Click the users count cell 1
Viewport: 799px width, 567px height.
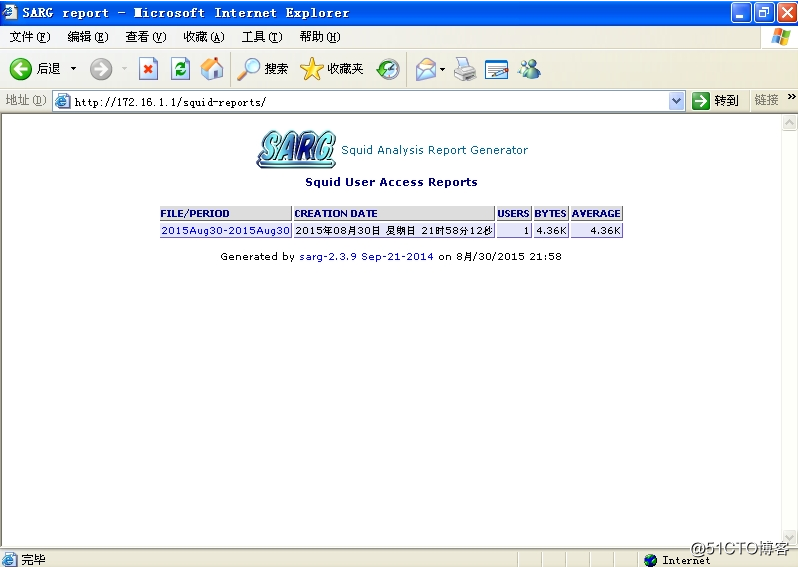click(513, 230)
